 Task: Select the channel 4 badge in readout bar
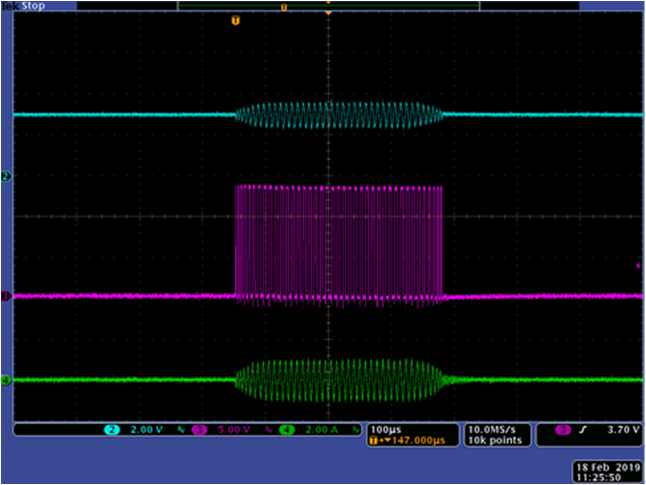point(285,430)
